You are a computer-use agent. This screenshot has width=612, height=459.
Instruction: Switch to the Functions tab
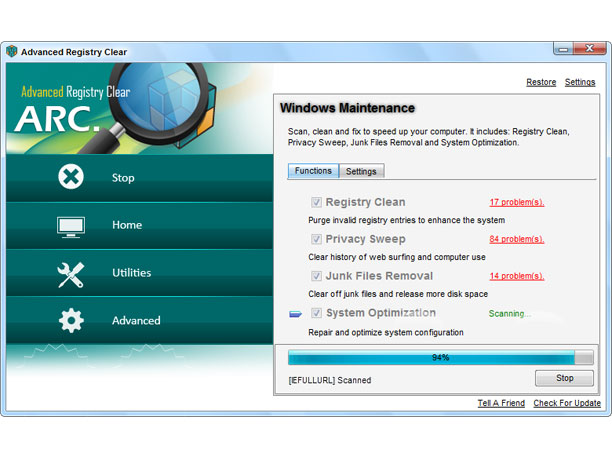tap(313, 171)
